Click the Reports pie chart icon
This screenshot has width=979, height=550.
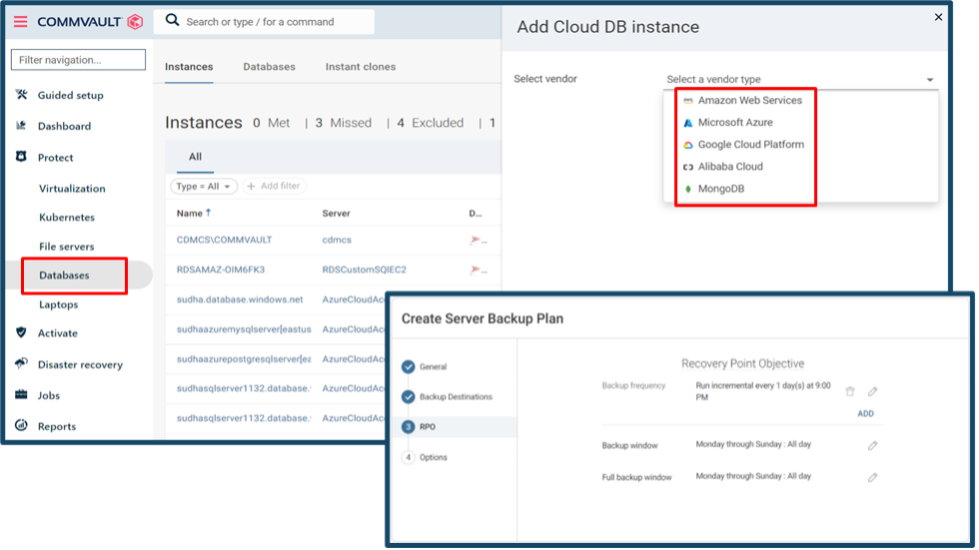tap(21, 426)
